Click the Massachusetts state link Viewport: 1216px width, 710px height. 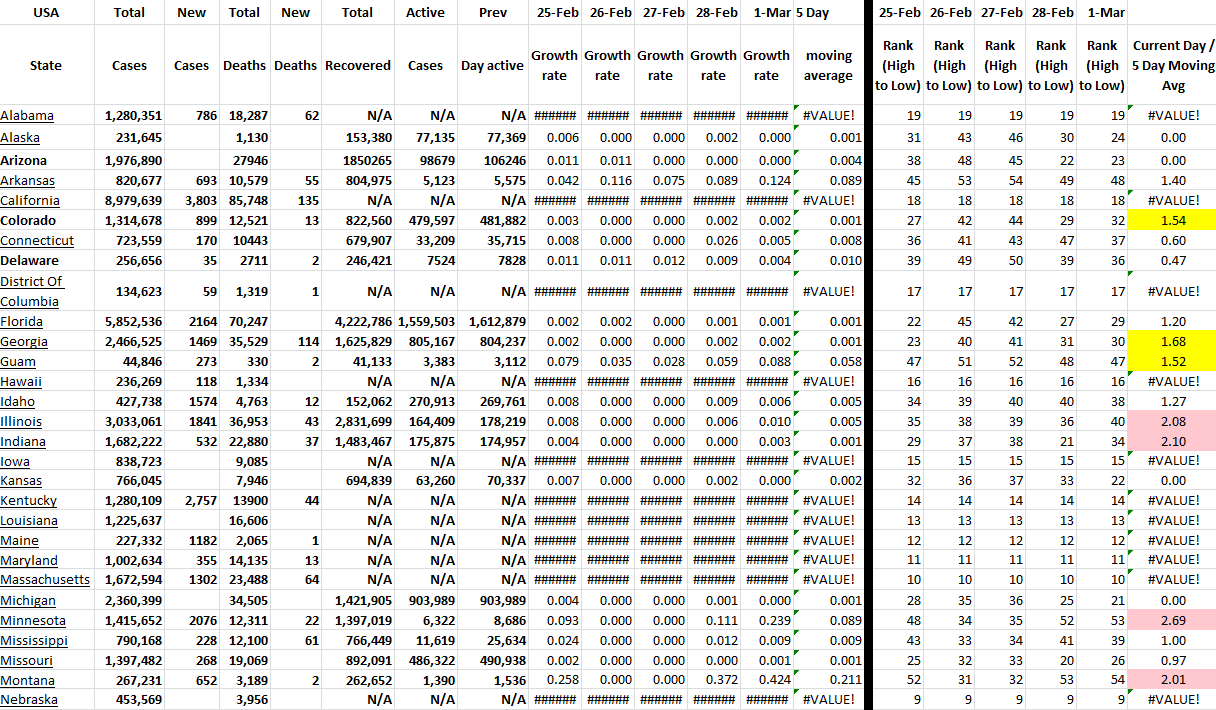45,580
